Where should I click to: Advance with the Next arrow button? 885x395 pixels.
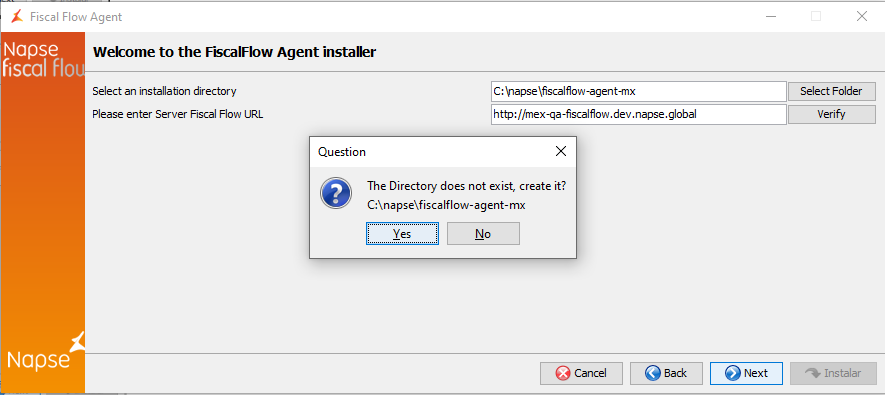pos(746,373)
